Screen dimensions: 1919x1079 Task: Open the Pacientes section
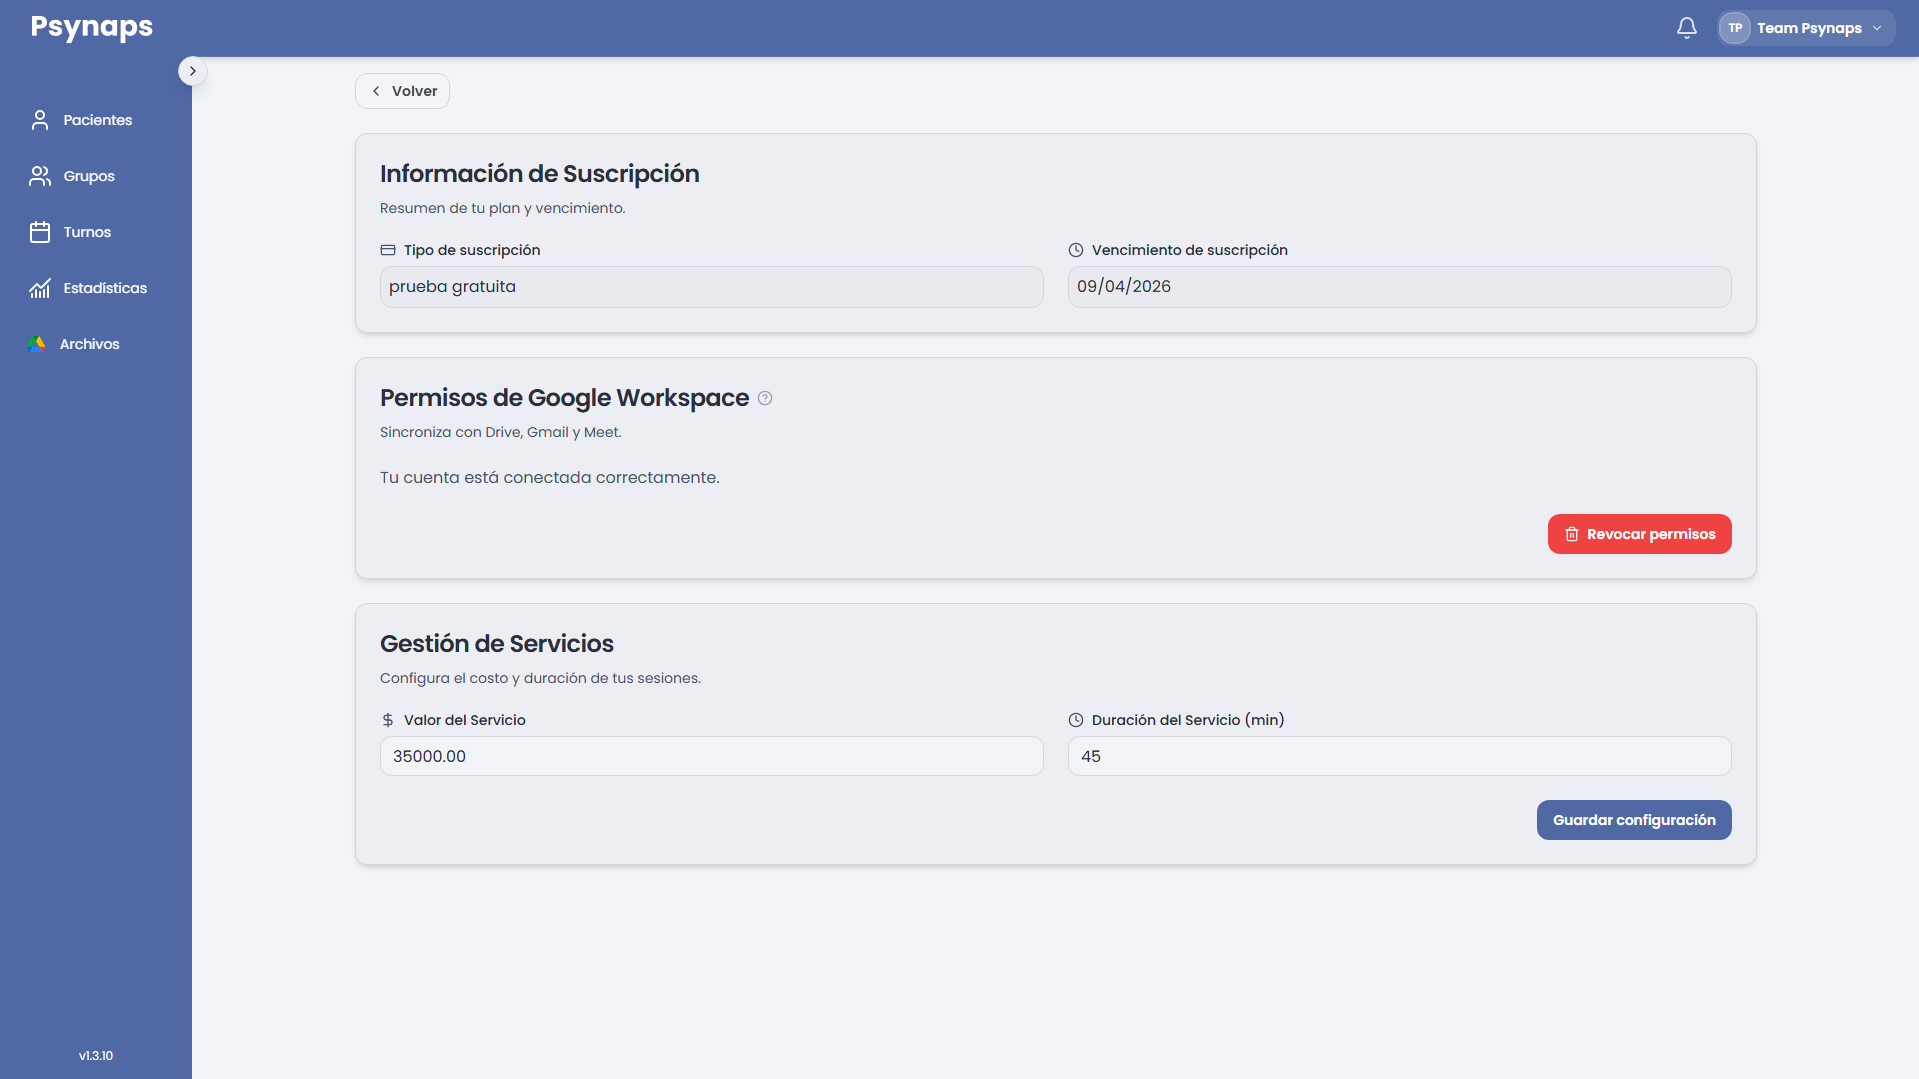click(x=96, y=120)
